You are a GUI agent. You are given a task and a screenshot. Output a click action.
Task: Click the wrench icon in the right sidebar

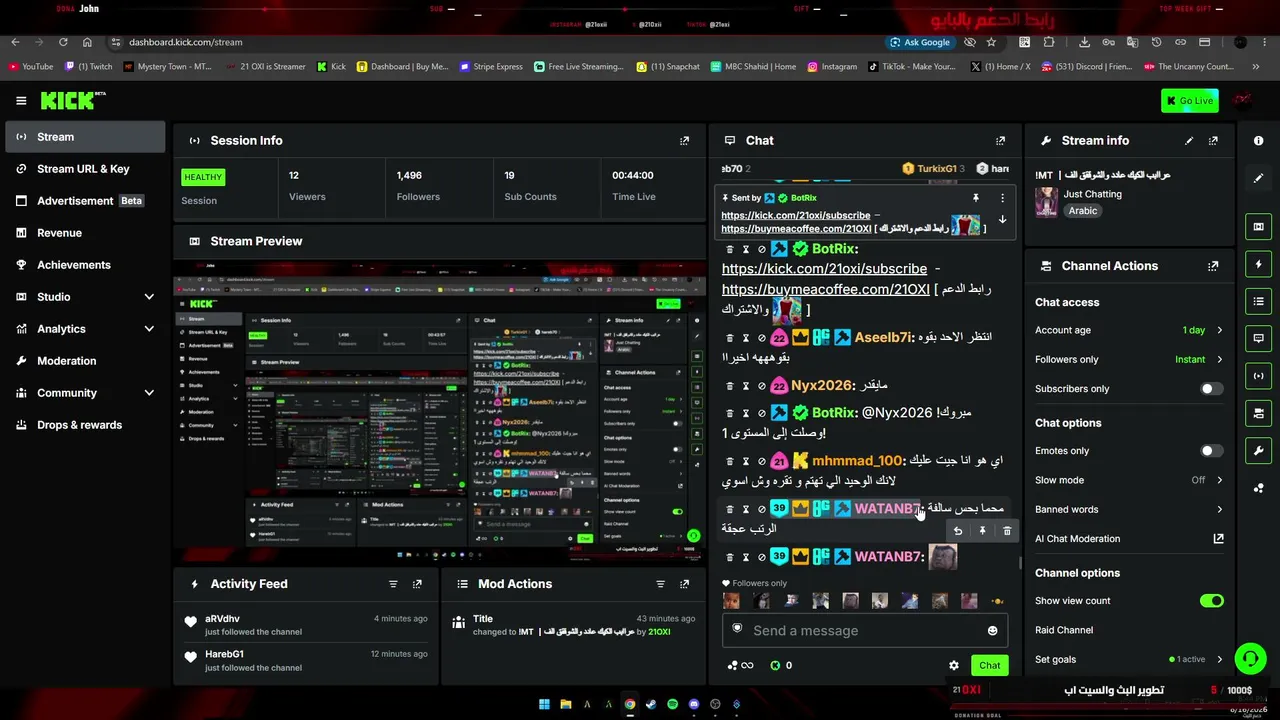pyautogui.click(x=1258, y=450)
